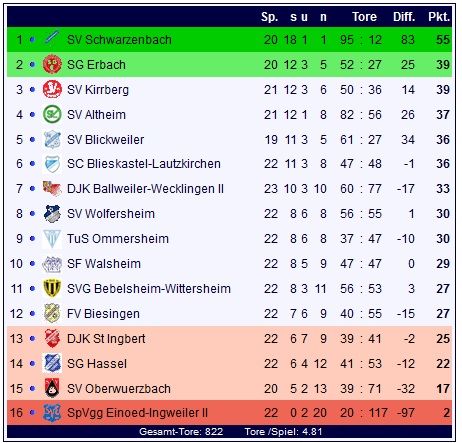Open the TuS Ommersheim team link
The width and height of the screenshot is (462, 443).
pyautogui.click(x=118, y=239)
